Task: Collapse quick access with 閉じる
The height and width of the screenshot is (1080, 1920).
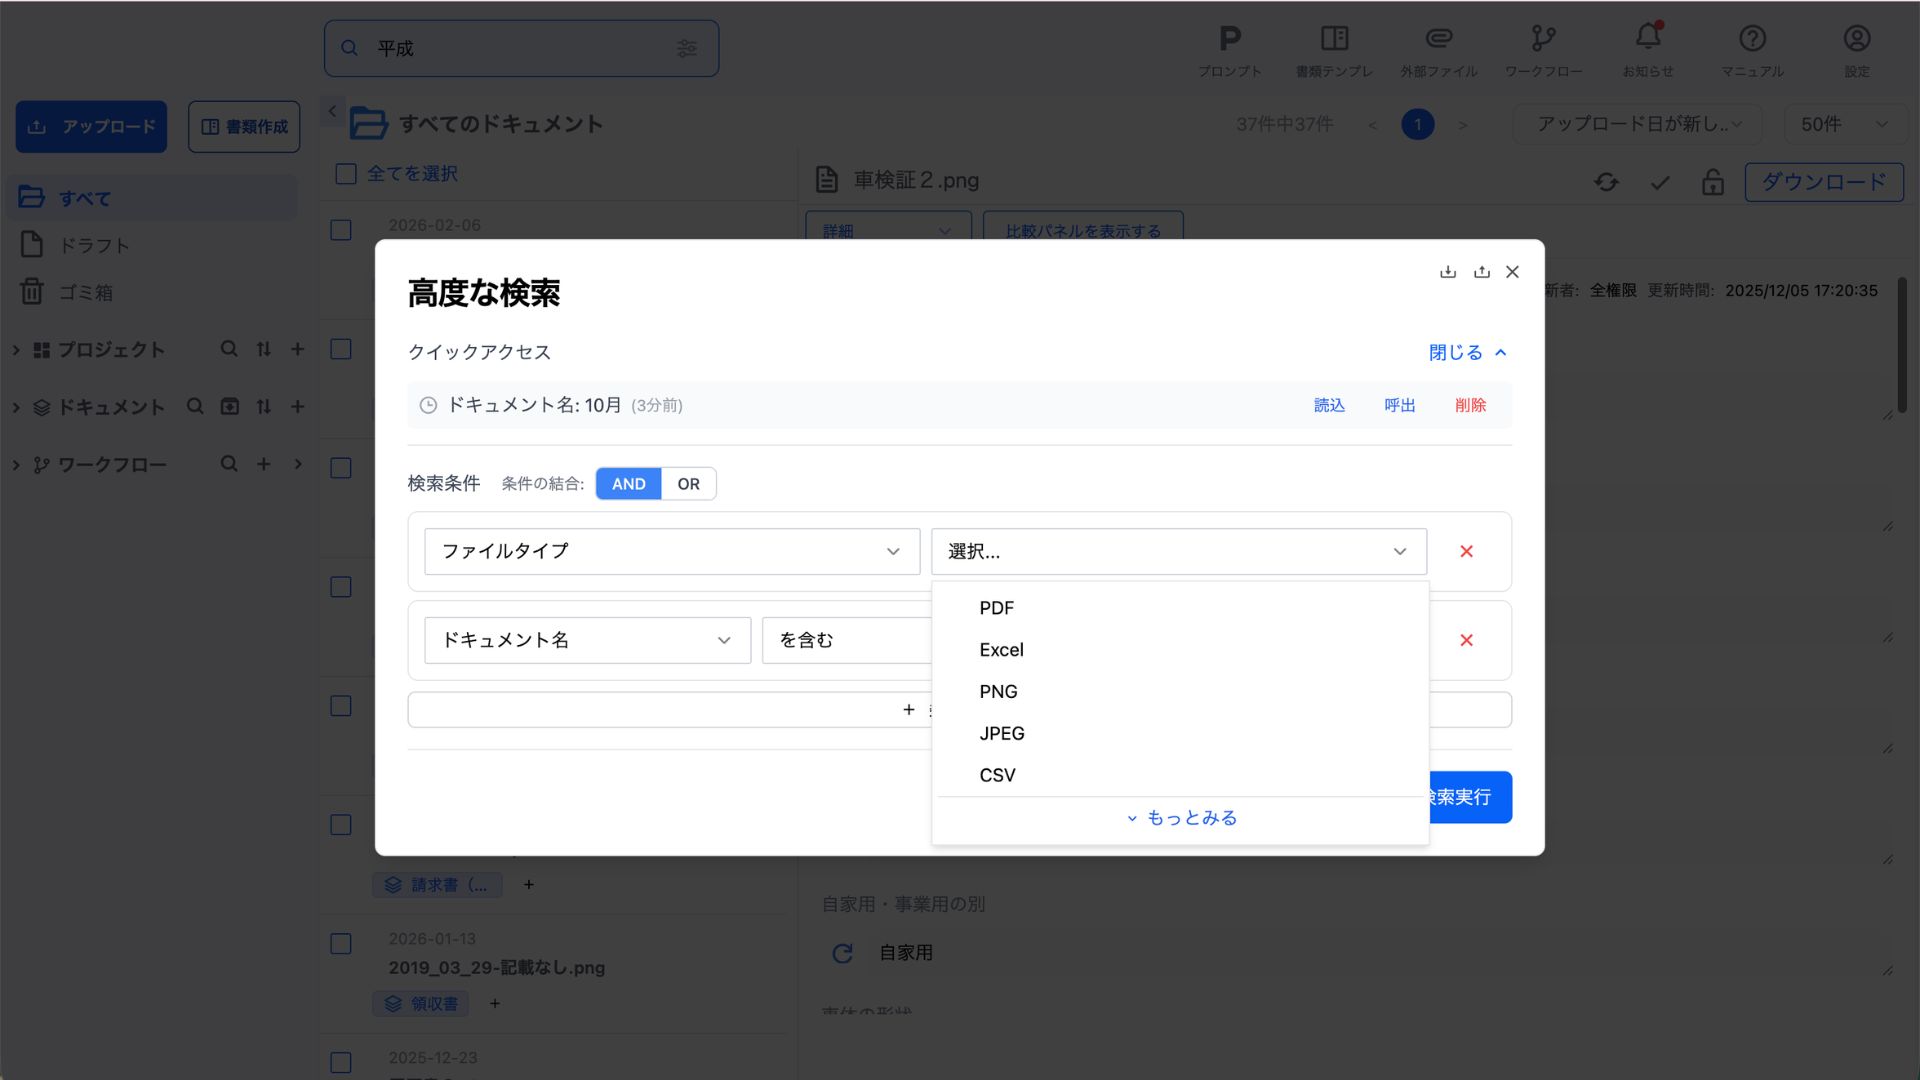Action: coord(1466,352)
